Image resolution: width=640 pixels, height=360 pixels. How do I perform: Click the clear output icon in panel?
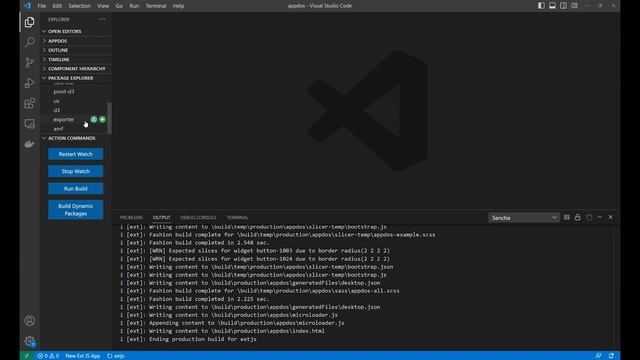(567, 218)
